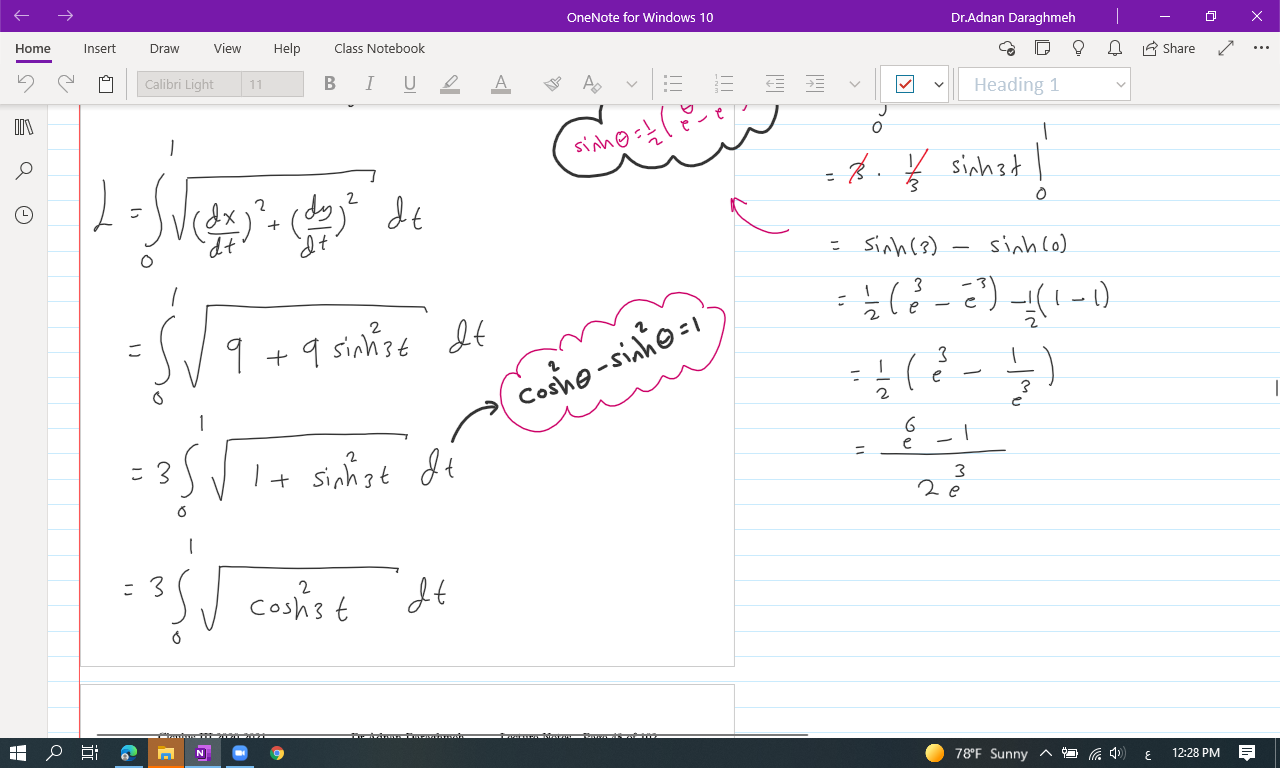
Task: Open search in the left sidebar
Action: tap(24, 171)
